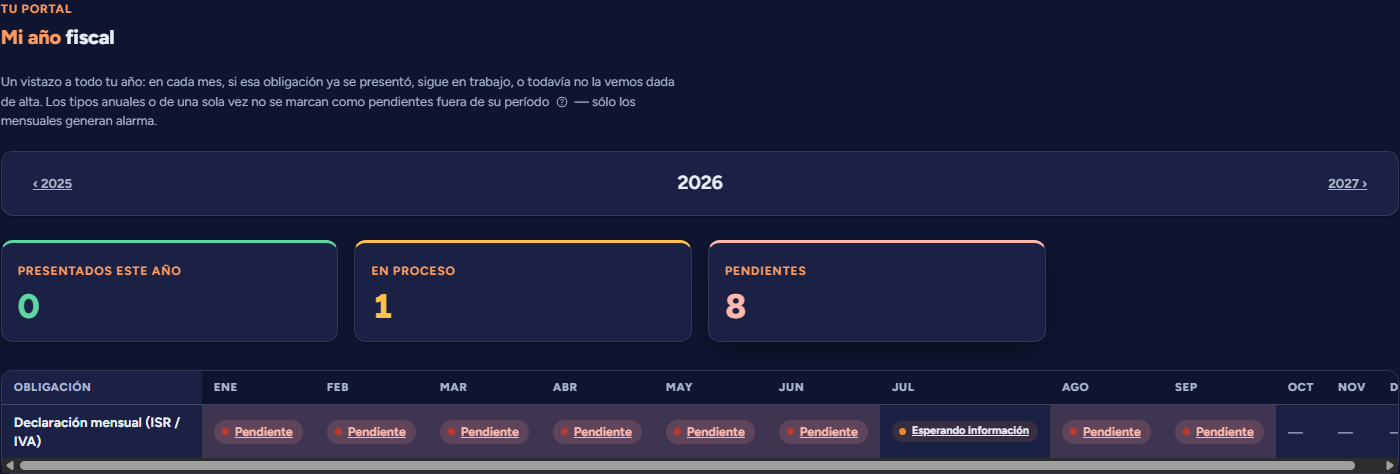1400x474 pixels.
Task: Click the 'En proceso' summary card
Action: 523,291
